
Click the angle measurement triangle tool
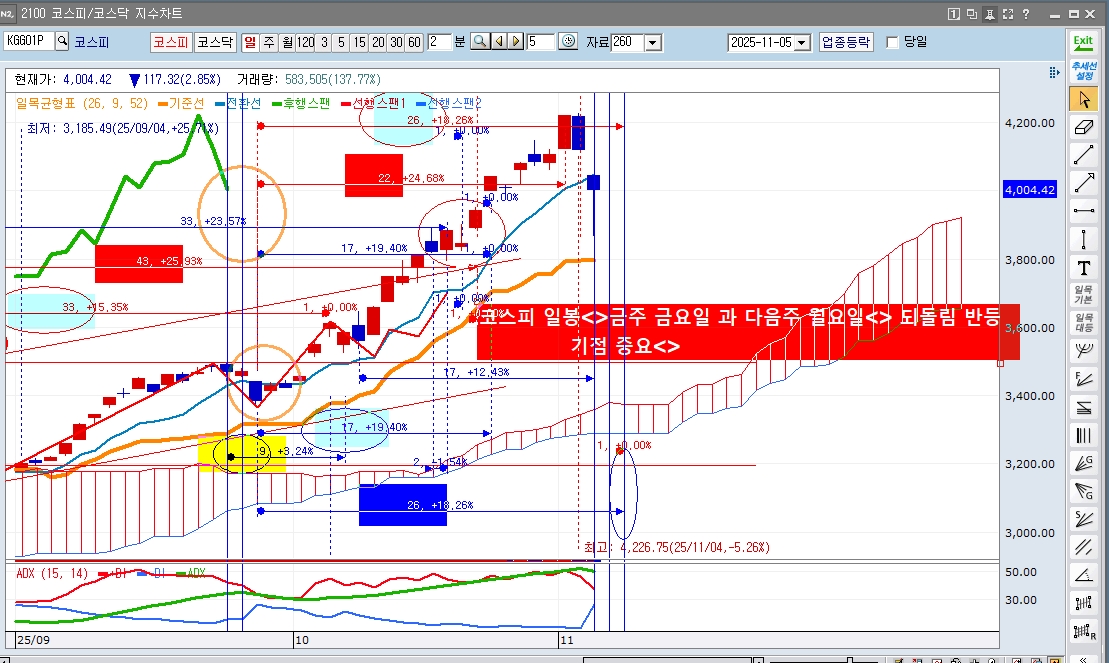pos(1083,575)
